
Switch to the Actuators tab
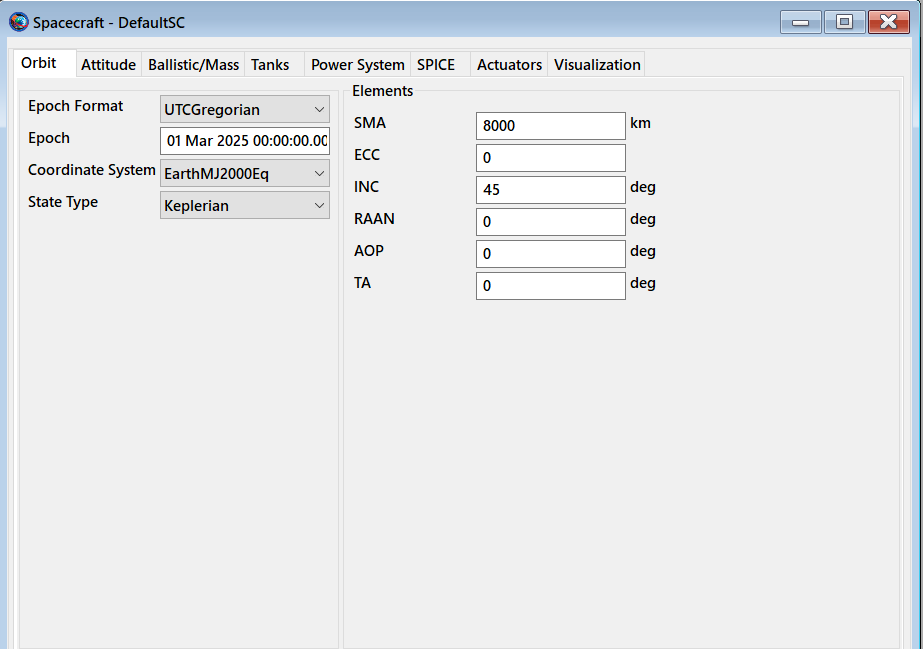[509, 65]
